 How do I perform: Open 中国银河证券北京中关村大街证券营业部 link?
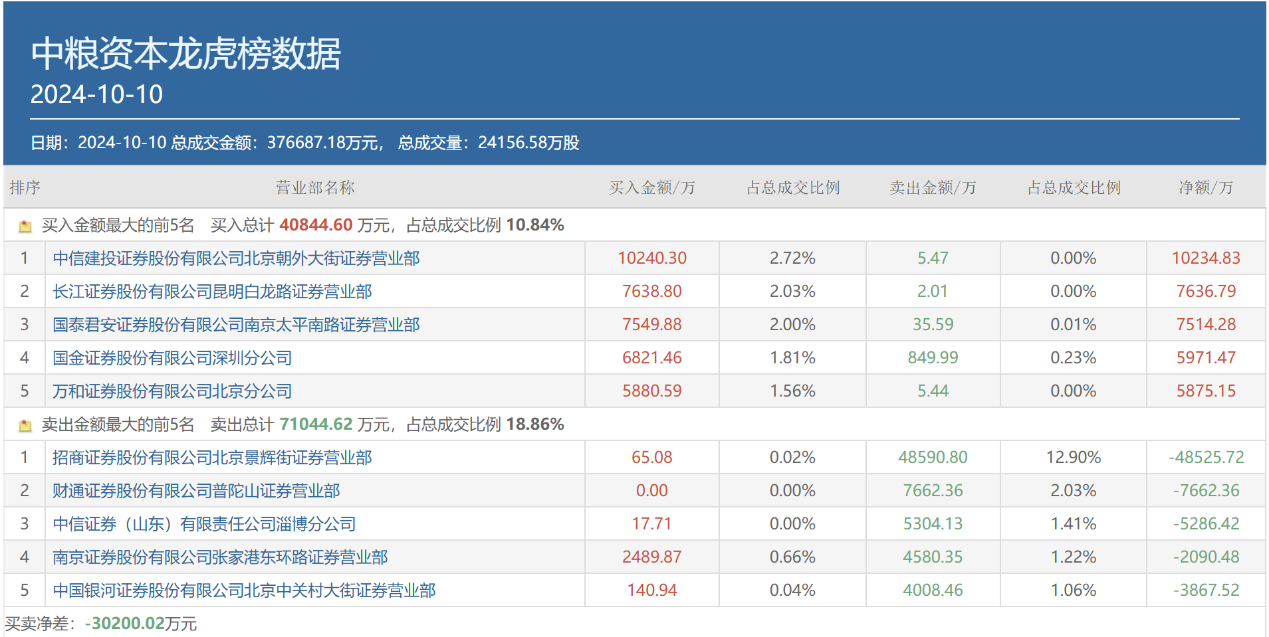[x=244, y=591]
